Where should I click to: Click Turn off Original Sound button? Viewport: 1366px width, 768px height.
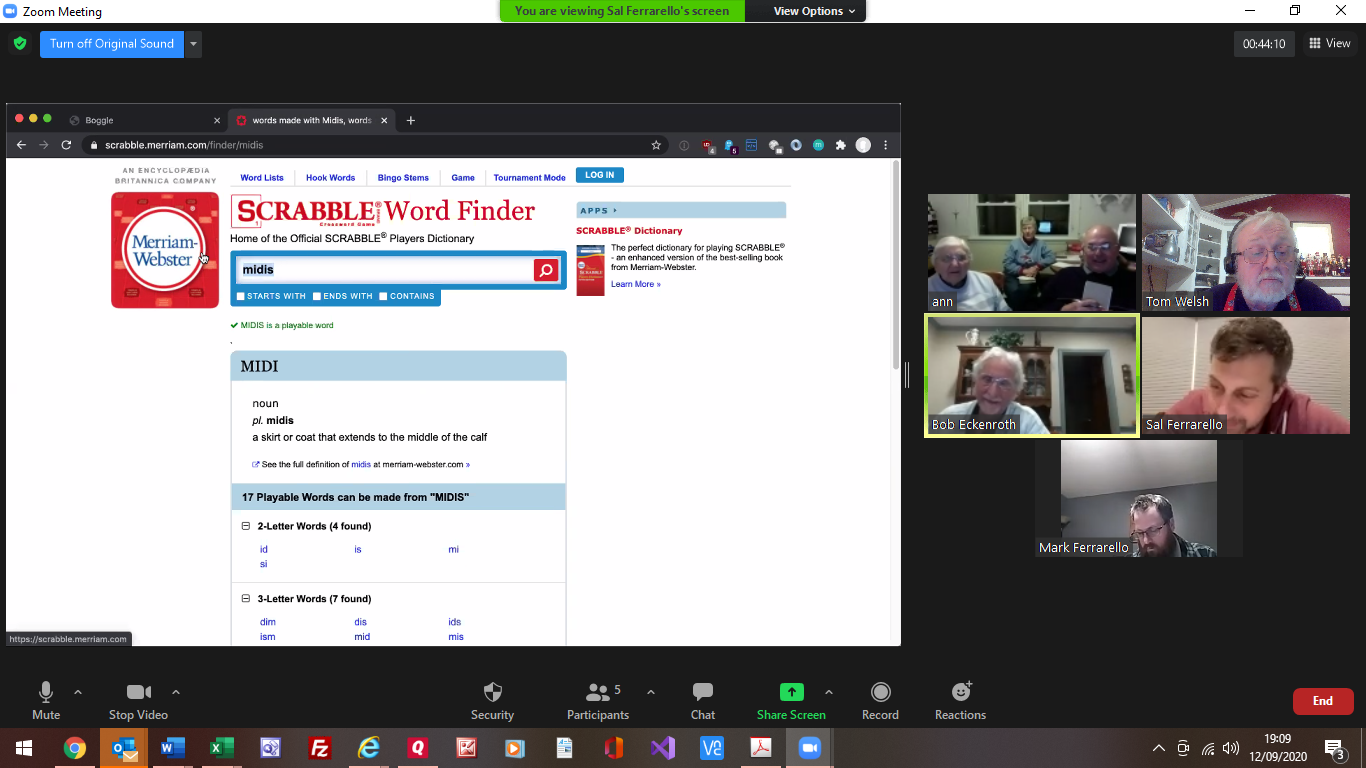pos(112,44)
